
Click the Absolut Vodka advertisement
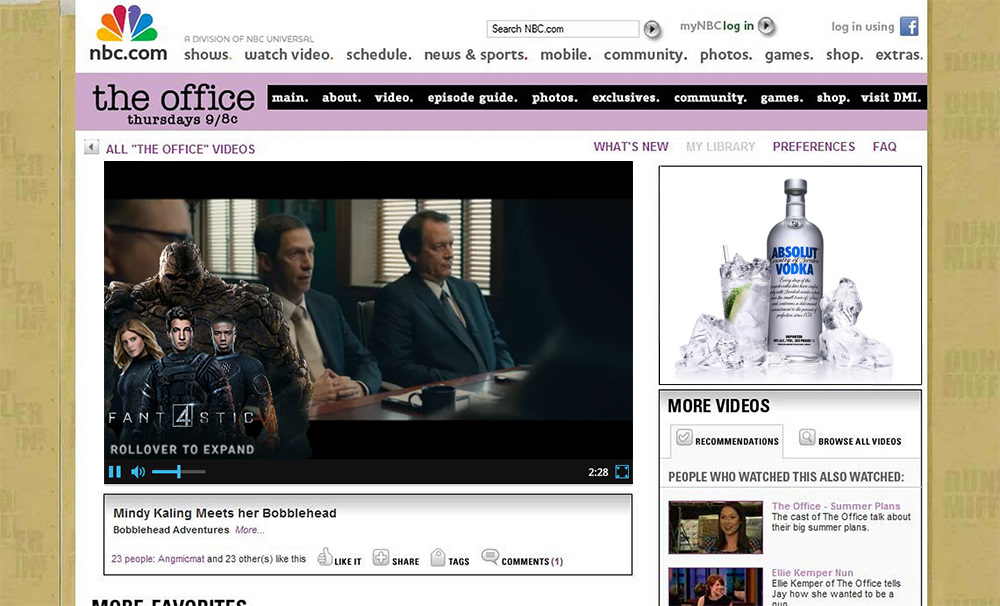790,275
